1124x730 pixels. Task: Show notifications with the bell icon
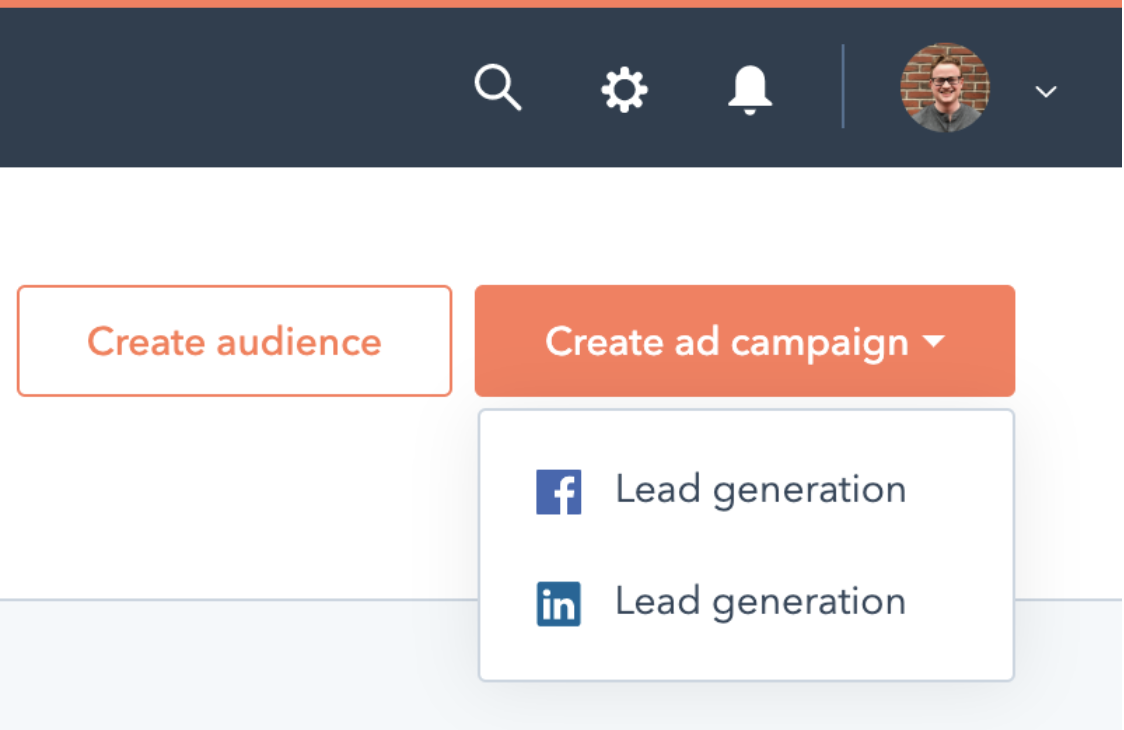(750, 90)
